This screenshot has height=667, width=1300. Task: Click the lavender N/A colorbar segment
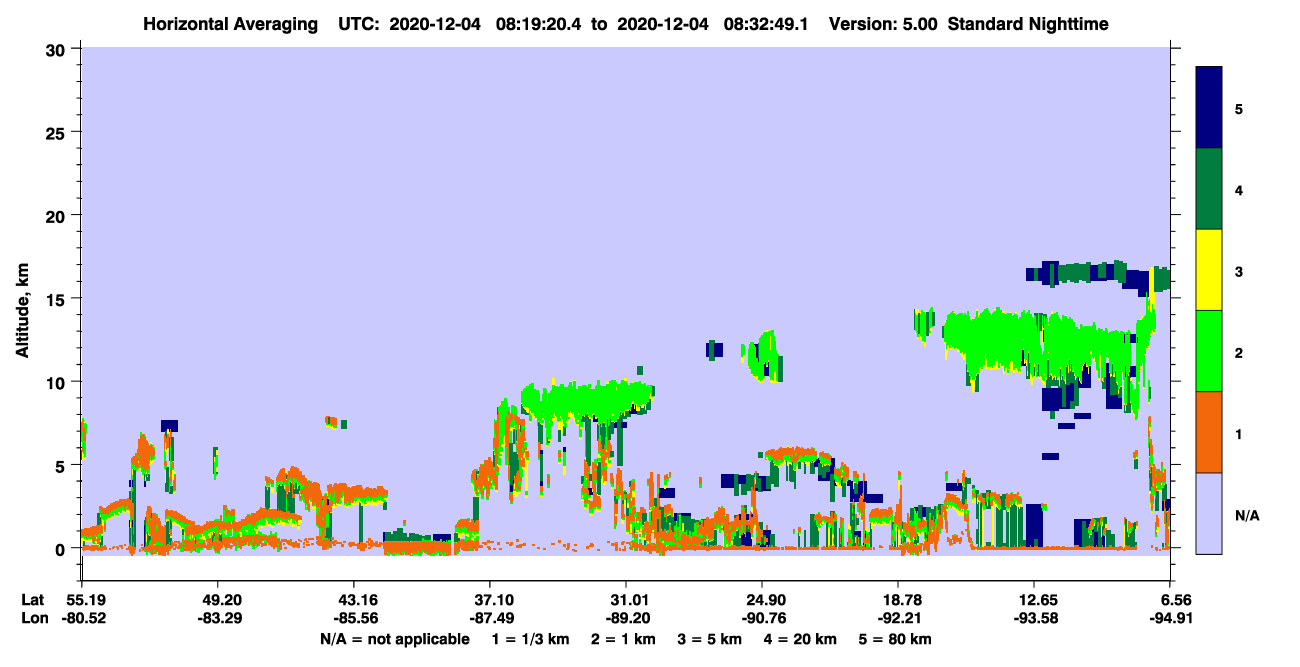1209,513
